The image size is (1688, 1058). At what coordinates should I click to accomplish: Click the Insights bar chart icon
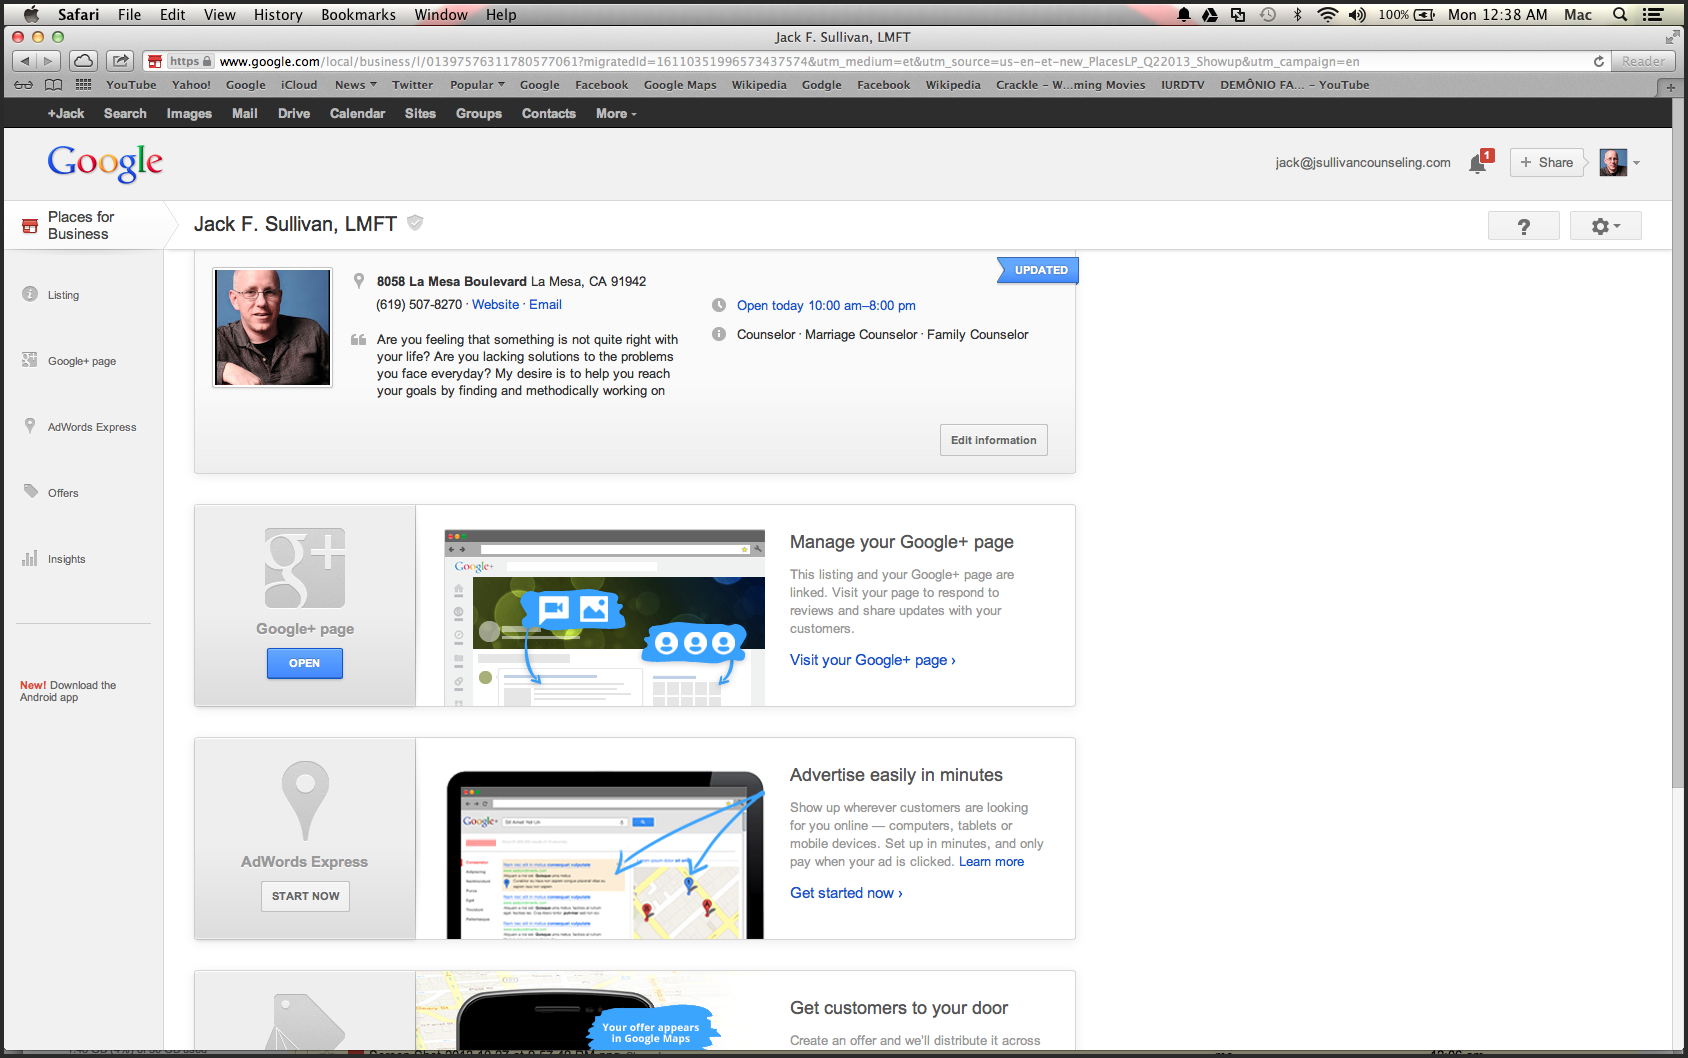click(30, 558)
